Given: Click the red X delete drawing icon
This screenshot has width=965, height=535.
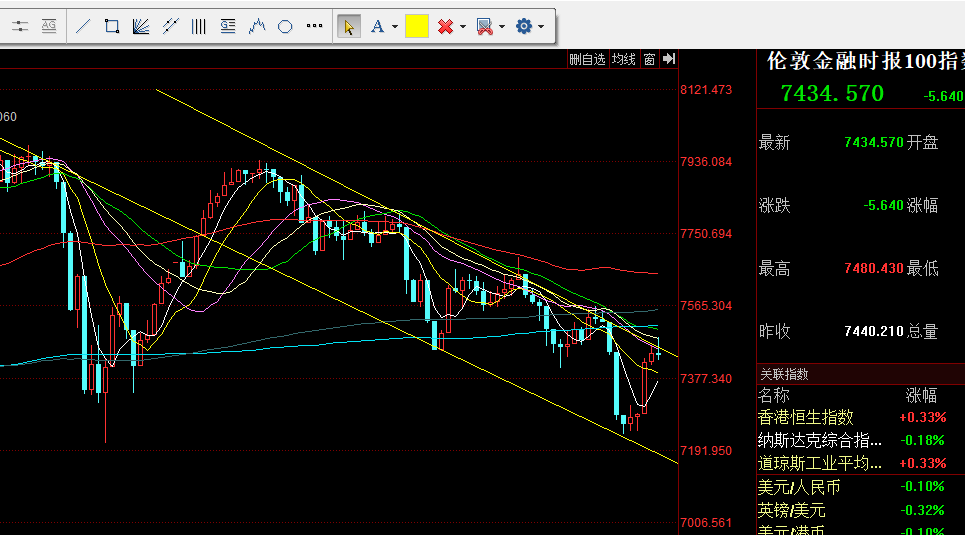Looking at the screenshot, I should pos(445,26).
